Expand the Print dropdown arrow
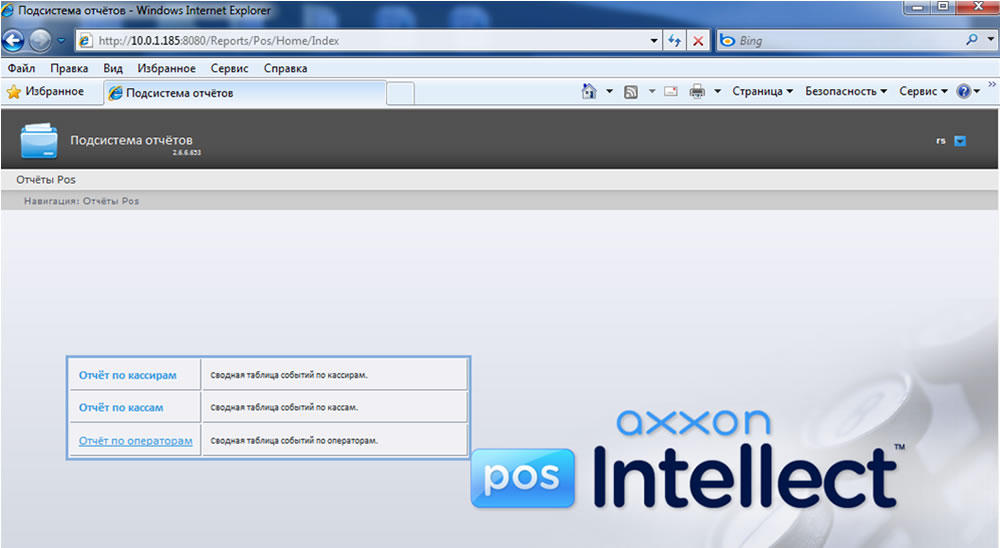The image size is (1000, 548). (717, 91)
